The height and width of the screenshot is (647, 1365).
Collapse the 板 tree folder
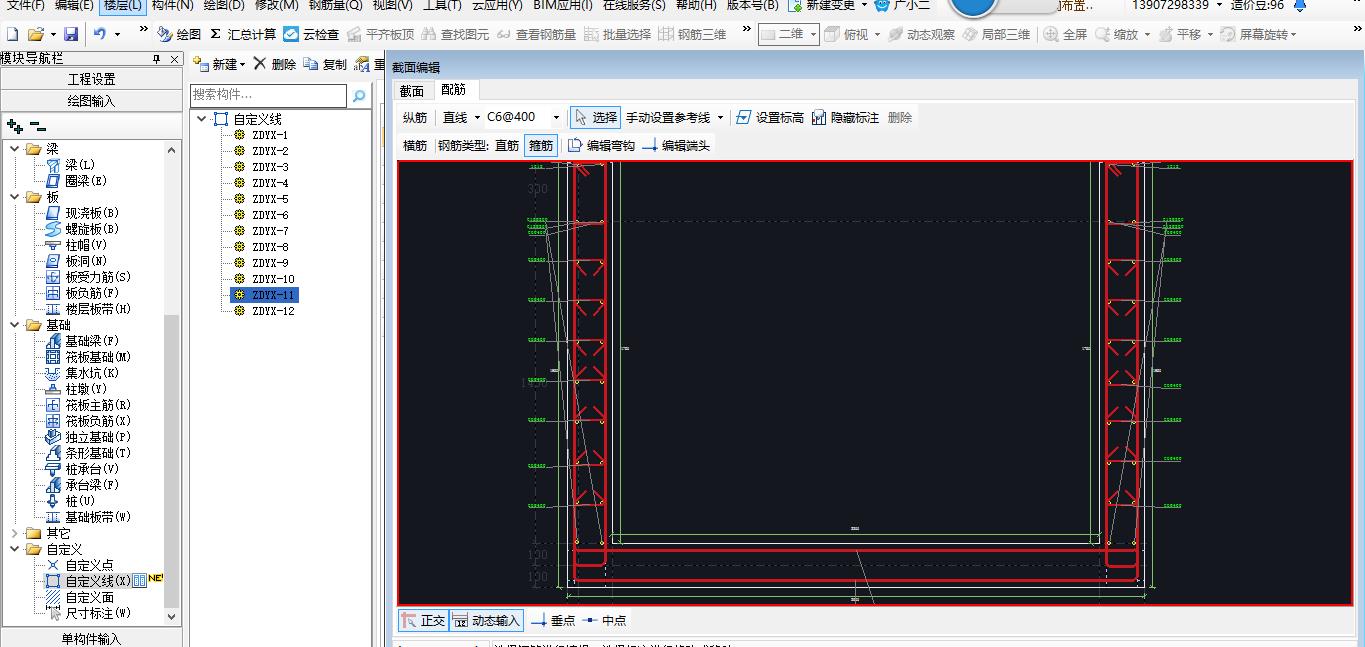pos(15,197)
